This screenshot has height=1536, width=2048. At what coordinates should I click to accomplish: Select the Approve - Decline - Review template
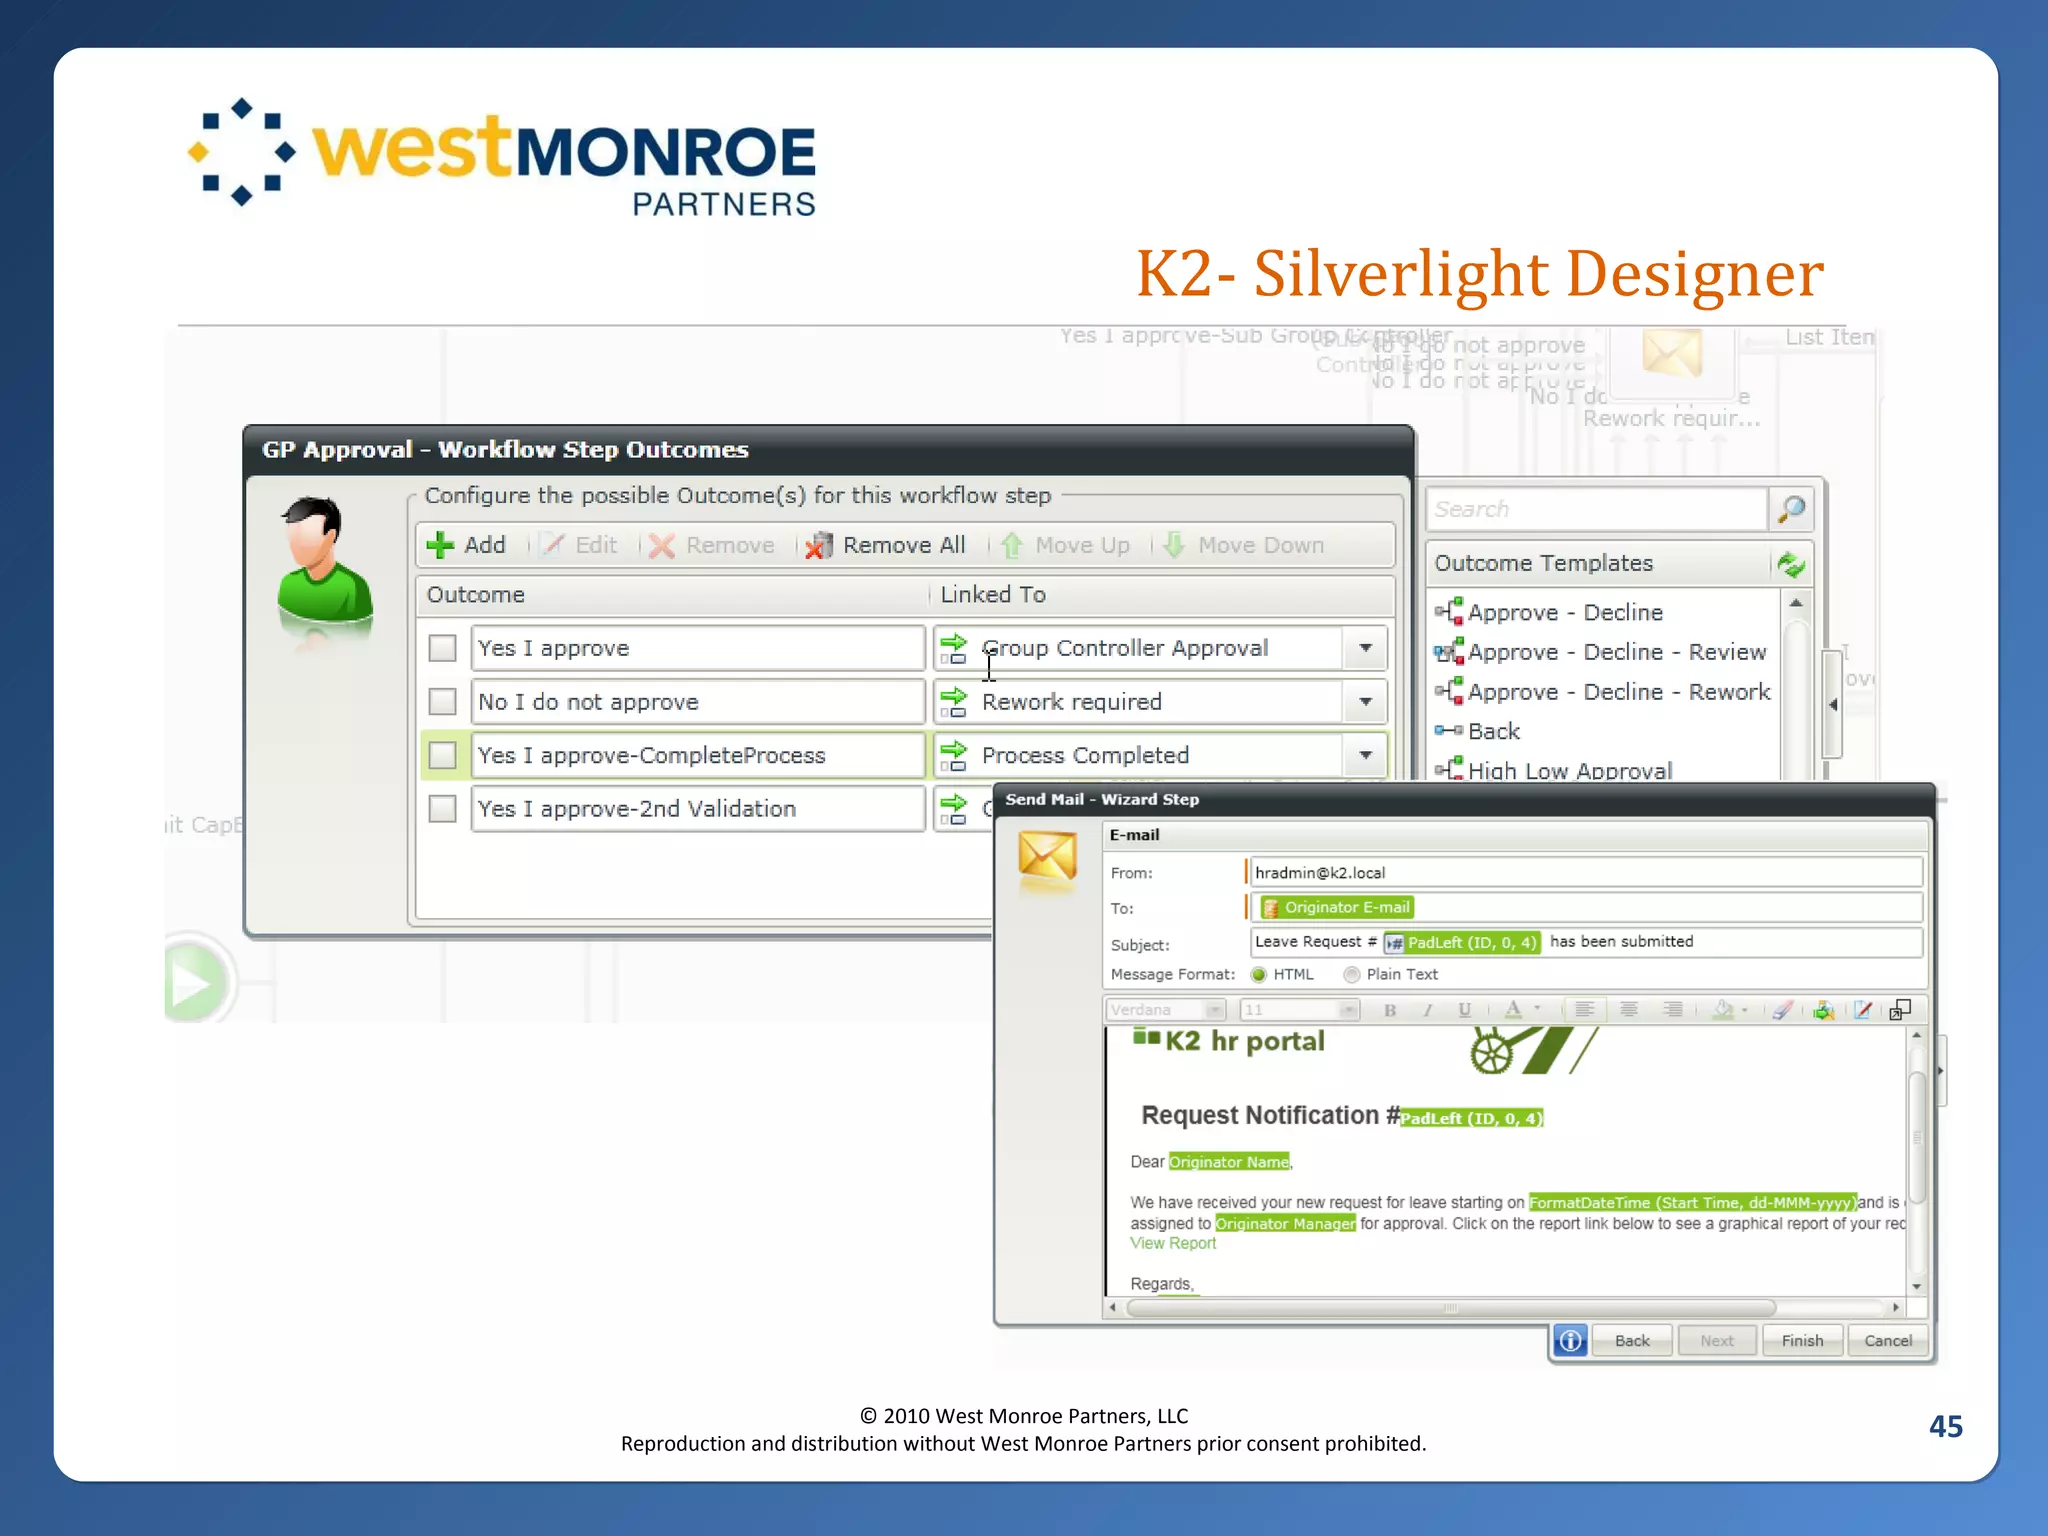(1601, 652)
